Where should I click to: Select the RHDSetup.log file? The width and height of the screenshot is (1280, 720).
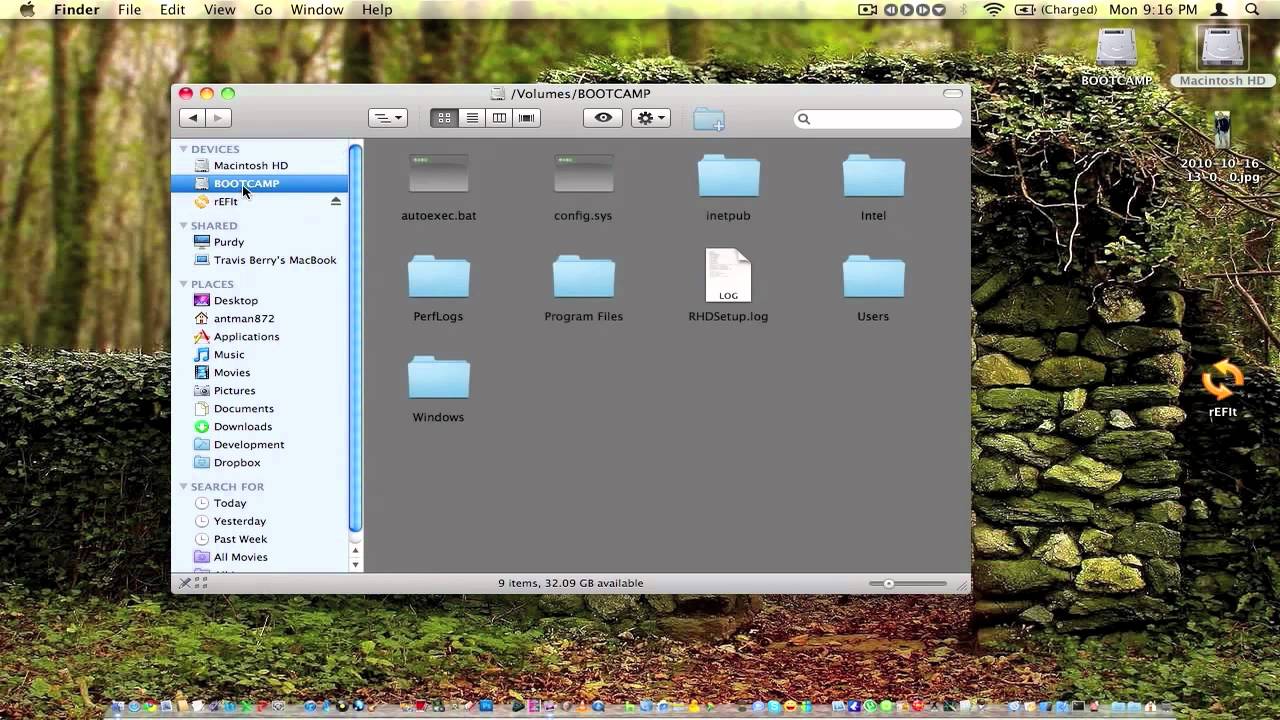tap(728, 275)
